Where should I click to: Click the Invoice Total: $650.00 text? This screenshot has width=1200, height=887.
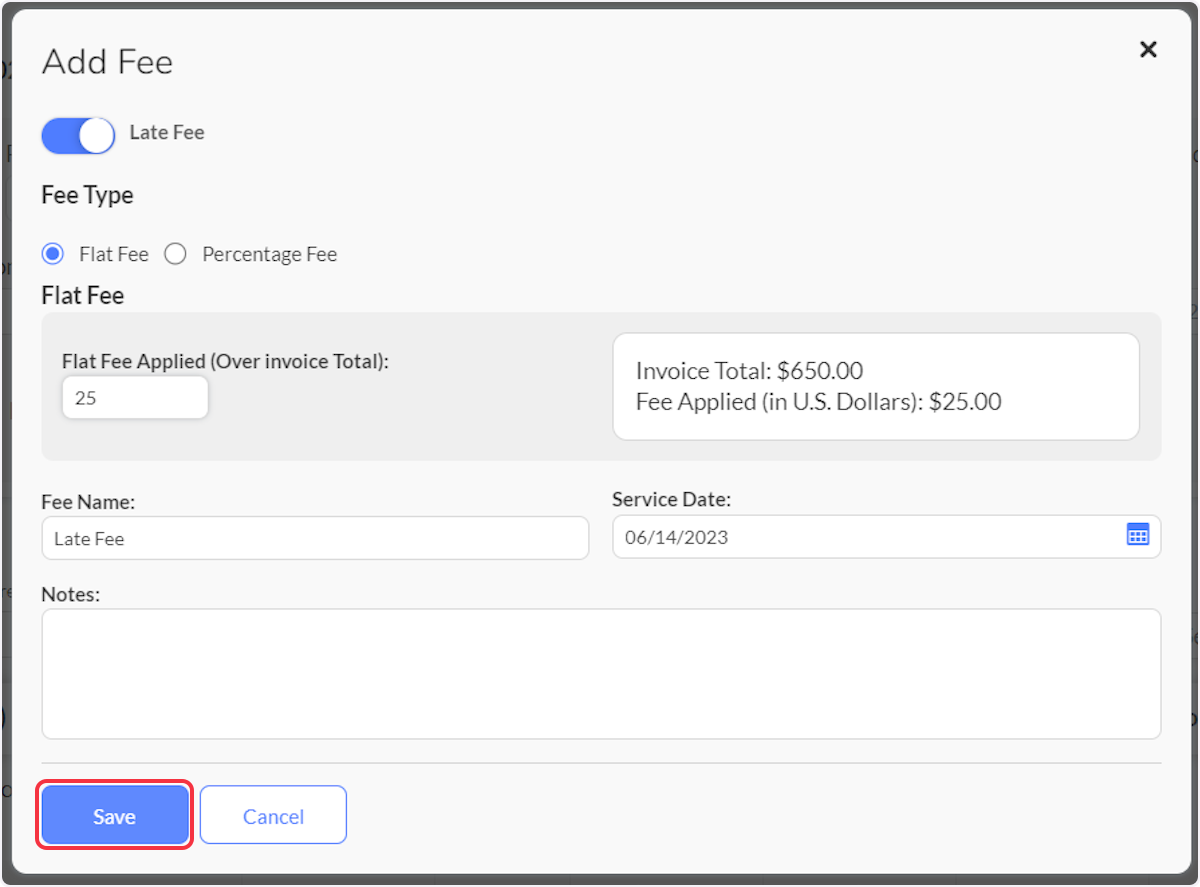point(749,371)
